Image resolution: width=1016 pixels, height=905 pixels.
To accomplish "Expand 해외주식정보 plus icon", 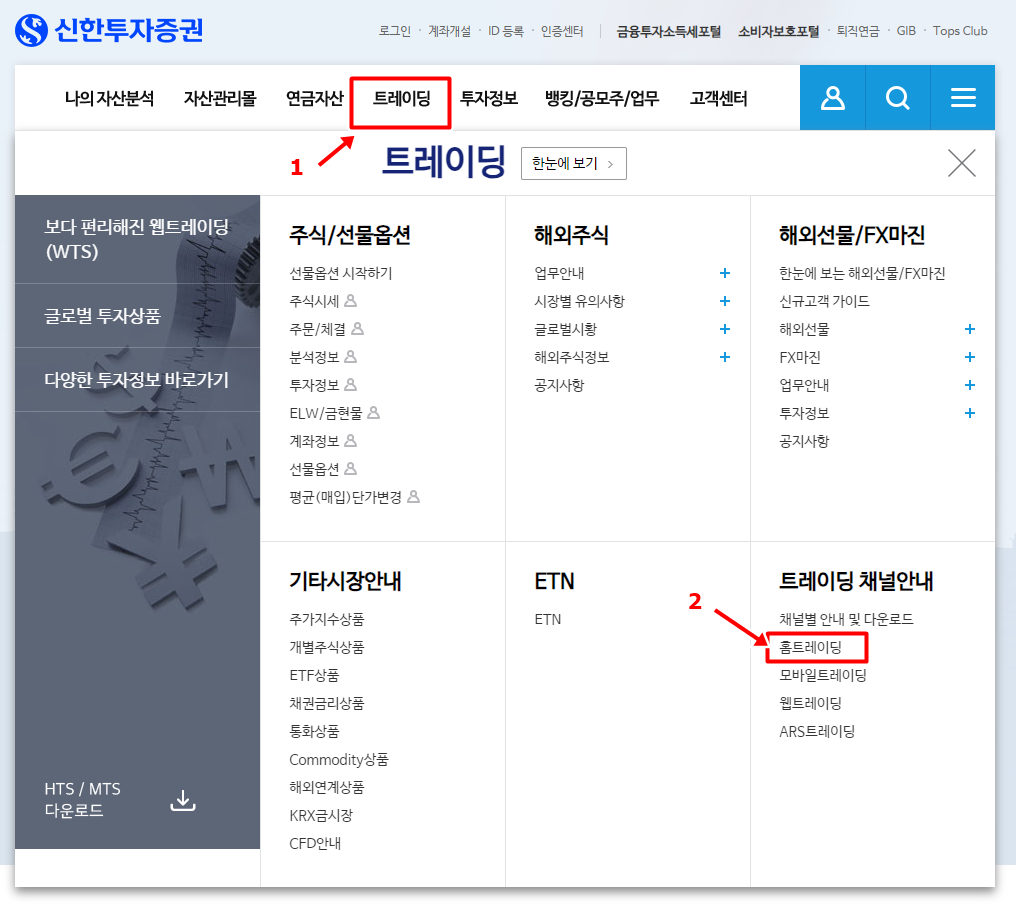I will click(725, 357).
